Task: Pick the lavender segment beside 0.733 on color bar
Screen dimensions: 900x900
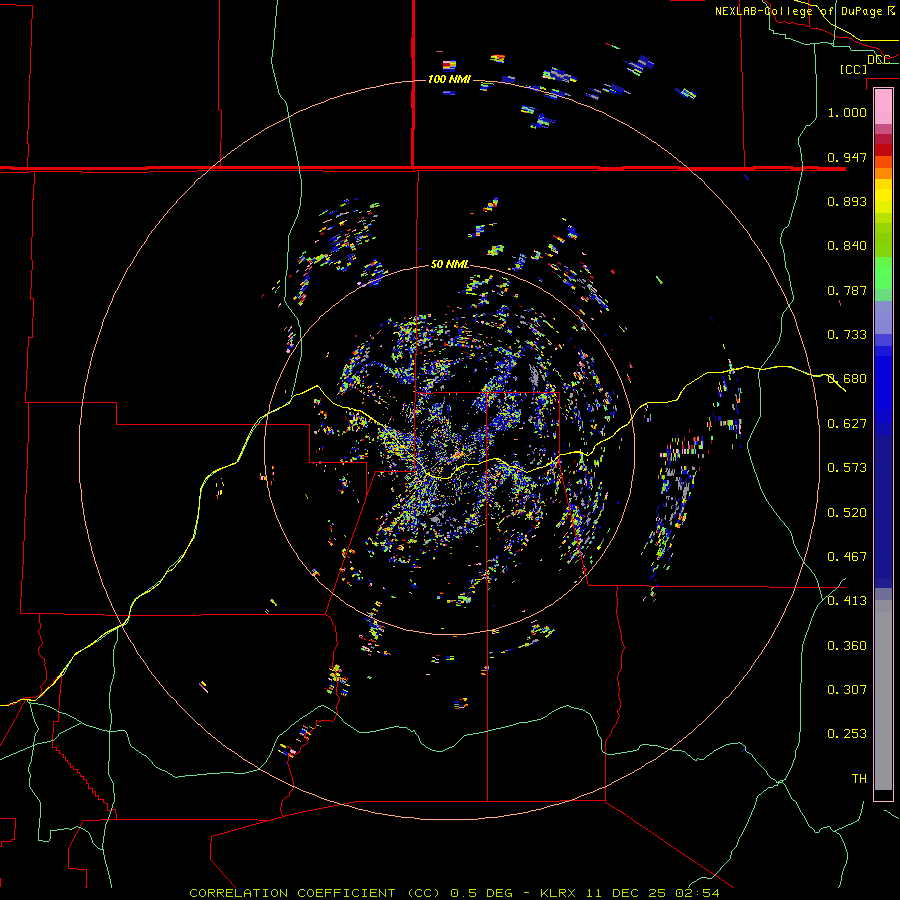Action: point(883,317)
